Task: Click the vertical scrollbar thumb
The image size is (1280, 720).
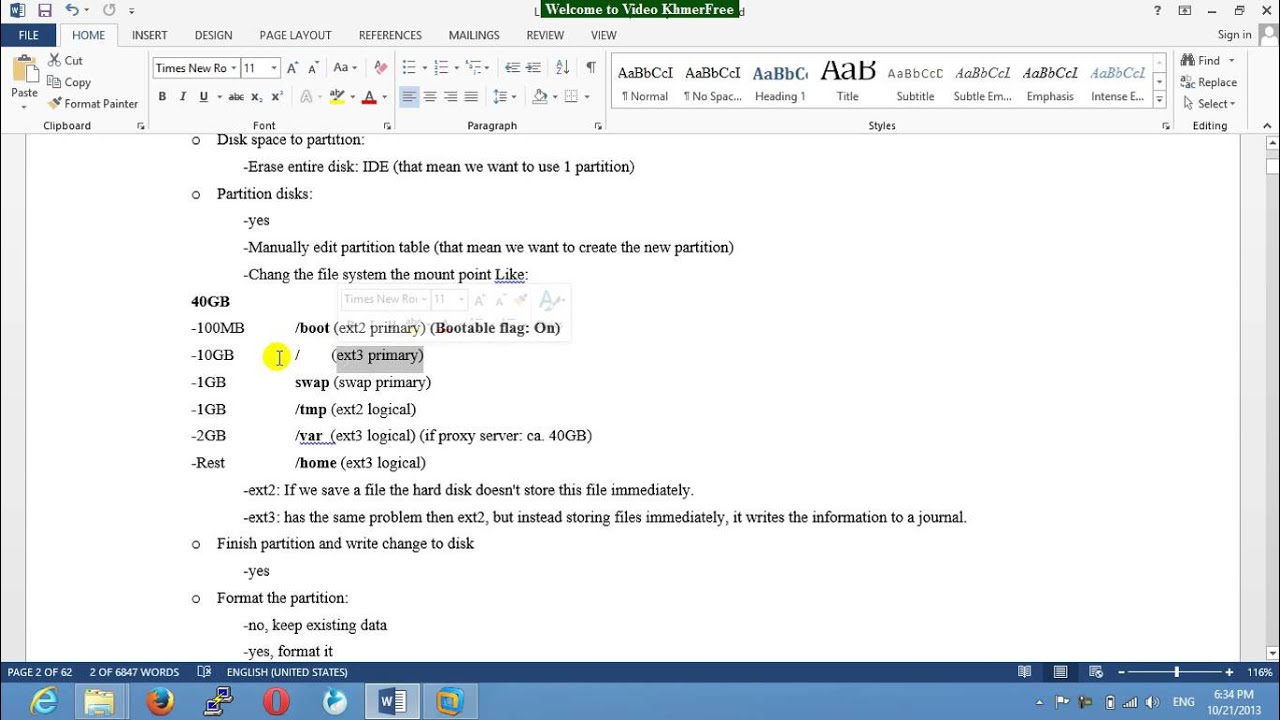Action: (x=1272, y=166)
